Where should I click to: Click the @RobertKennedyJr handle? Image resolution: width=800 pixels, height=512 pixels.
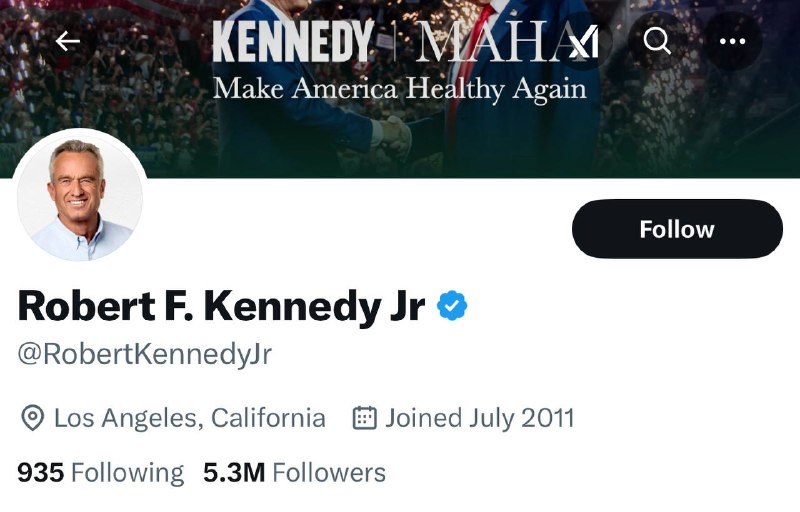(145, 354)
